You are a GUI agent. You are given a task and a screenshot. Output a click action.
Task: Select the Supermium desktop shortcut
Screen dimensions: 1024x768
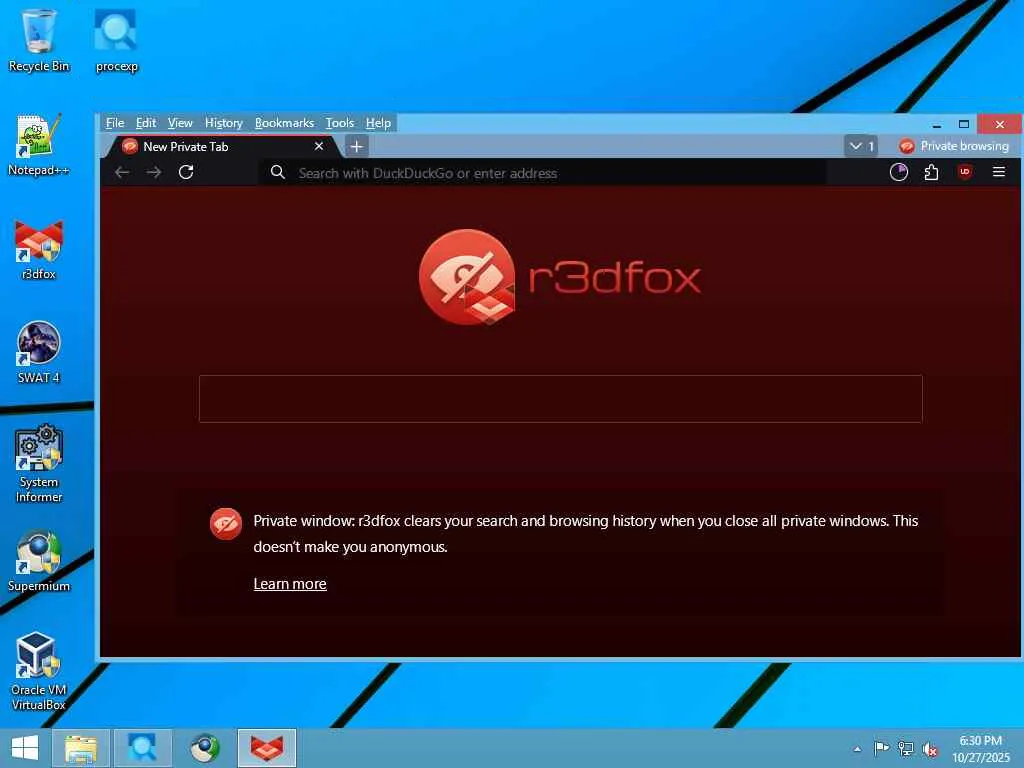tap(39, 562)
